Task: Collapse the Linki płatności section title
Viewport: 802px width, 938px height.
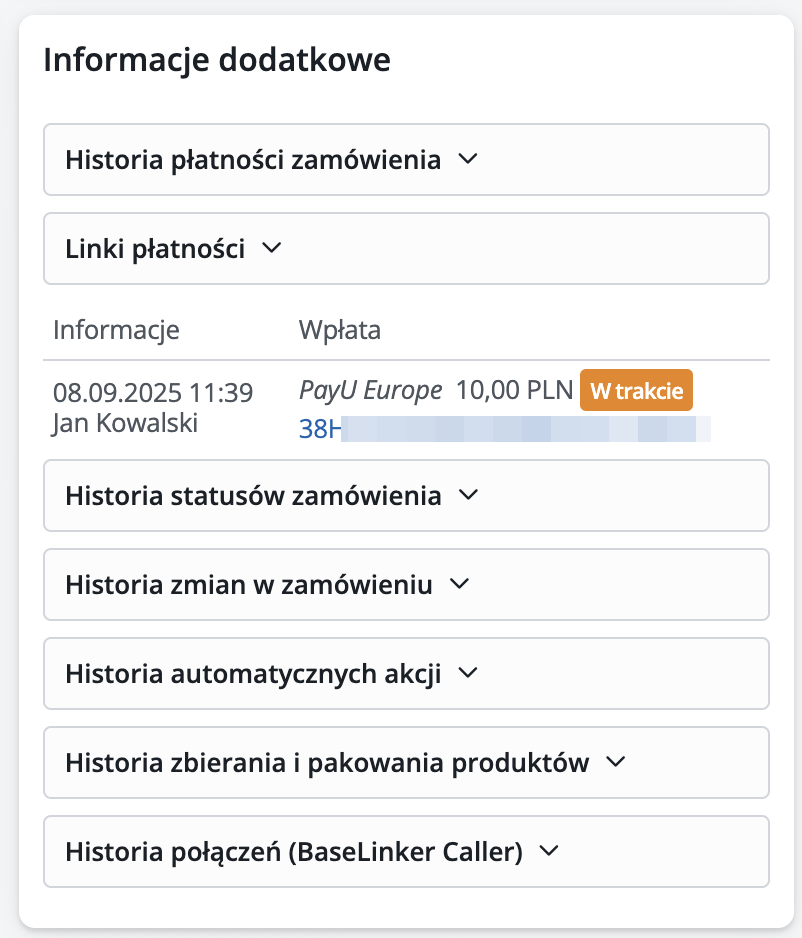Action: point(155,249)
